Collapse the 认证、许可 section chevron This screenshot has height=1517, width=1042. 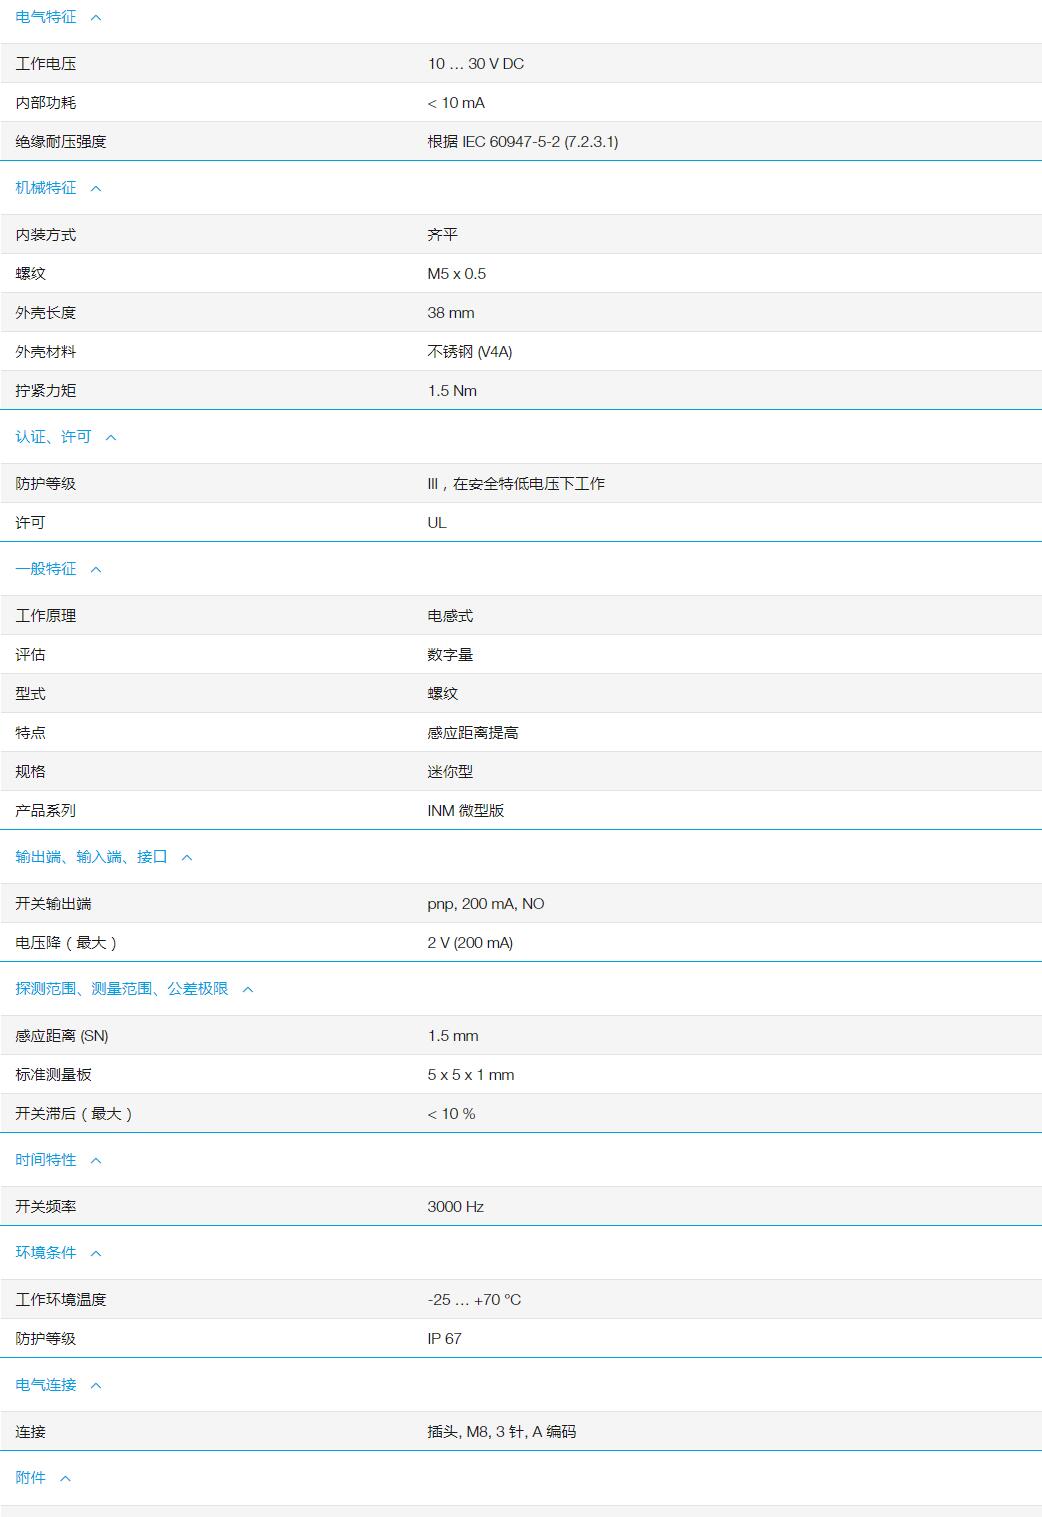tap(113, 437)
